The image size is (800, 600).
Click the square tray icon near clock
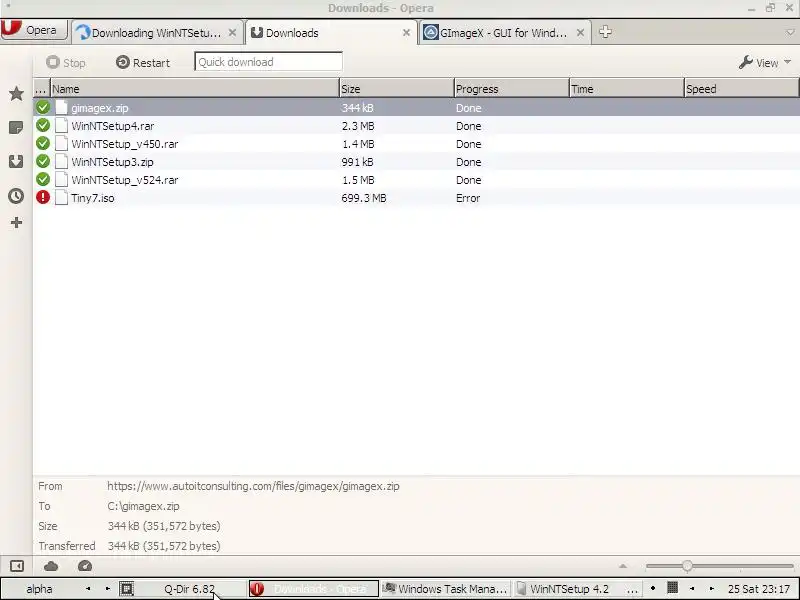(672, 588)
